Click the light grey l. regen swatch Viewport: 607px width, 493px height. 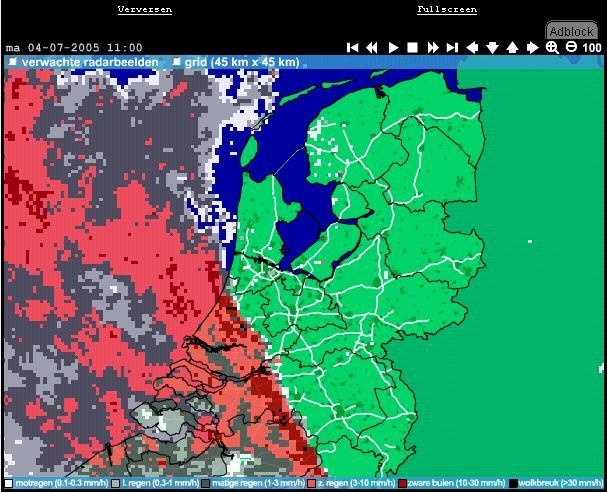coord(115,483)
